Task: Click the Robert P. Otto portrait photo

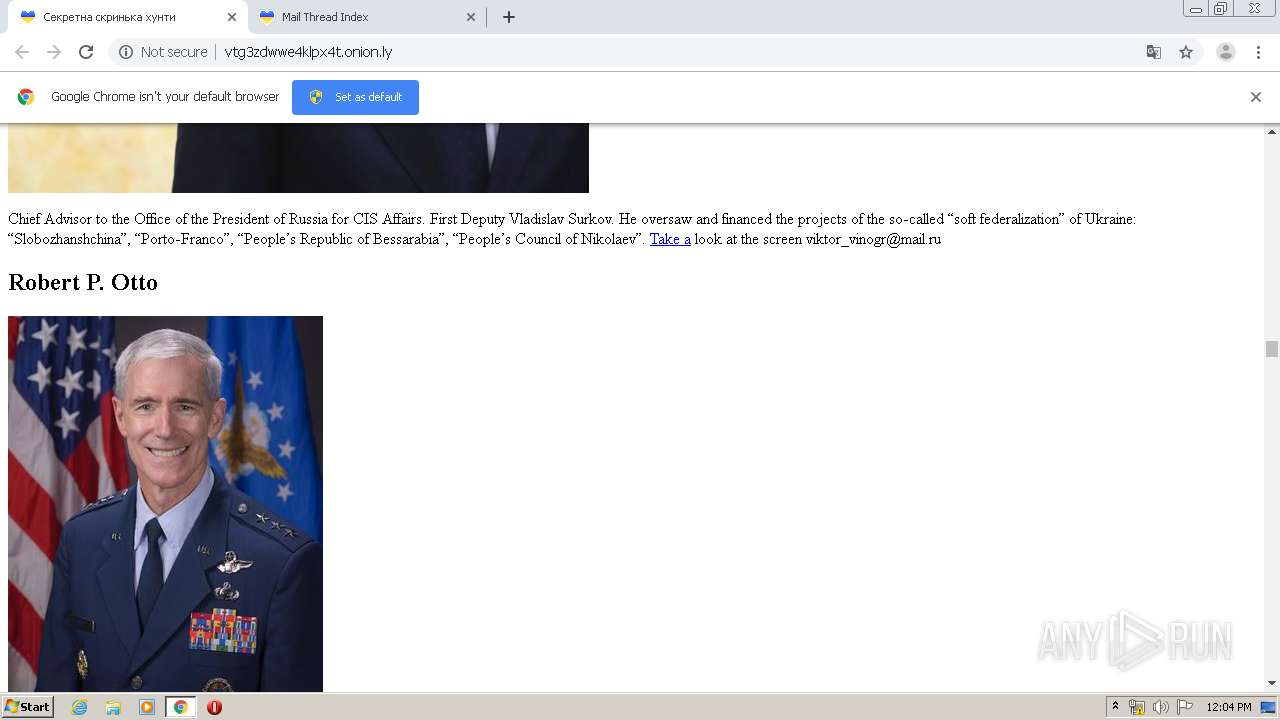Action: 165,504
